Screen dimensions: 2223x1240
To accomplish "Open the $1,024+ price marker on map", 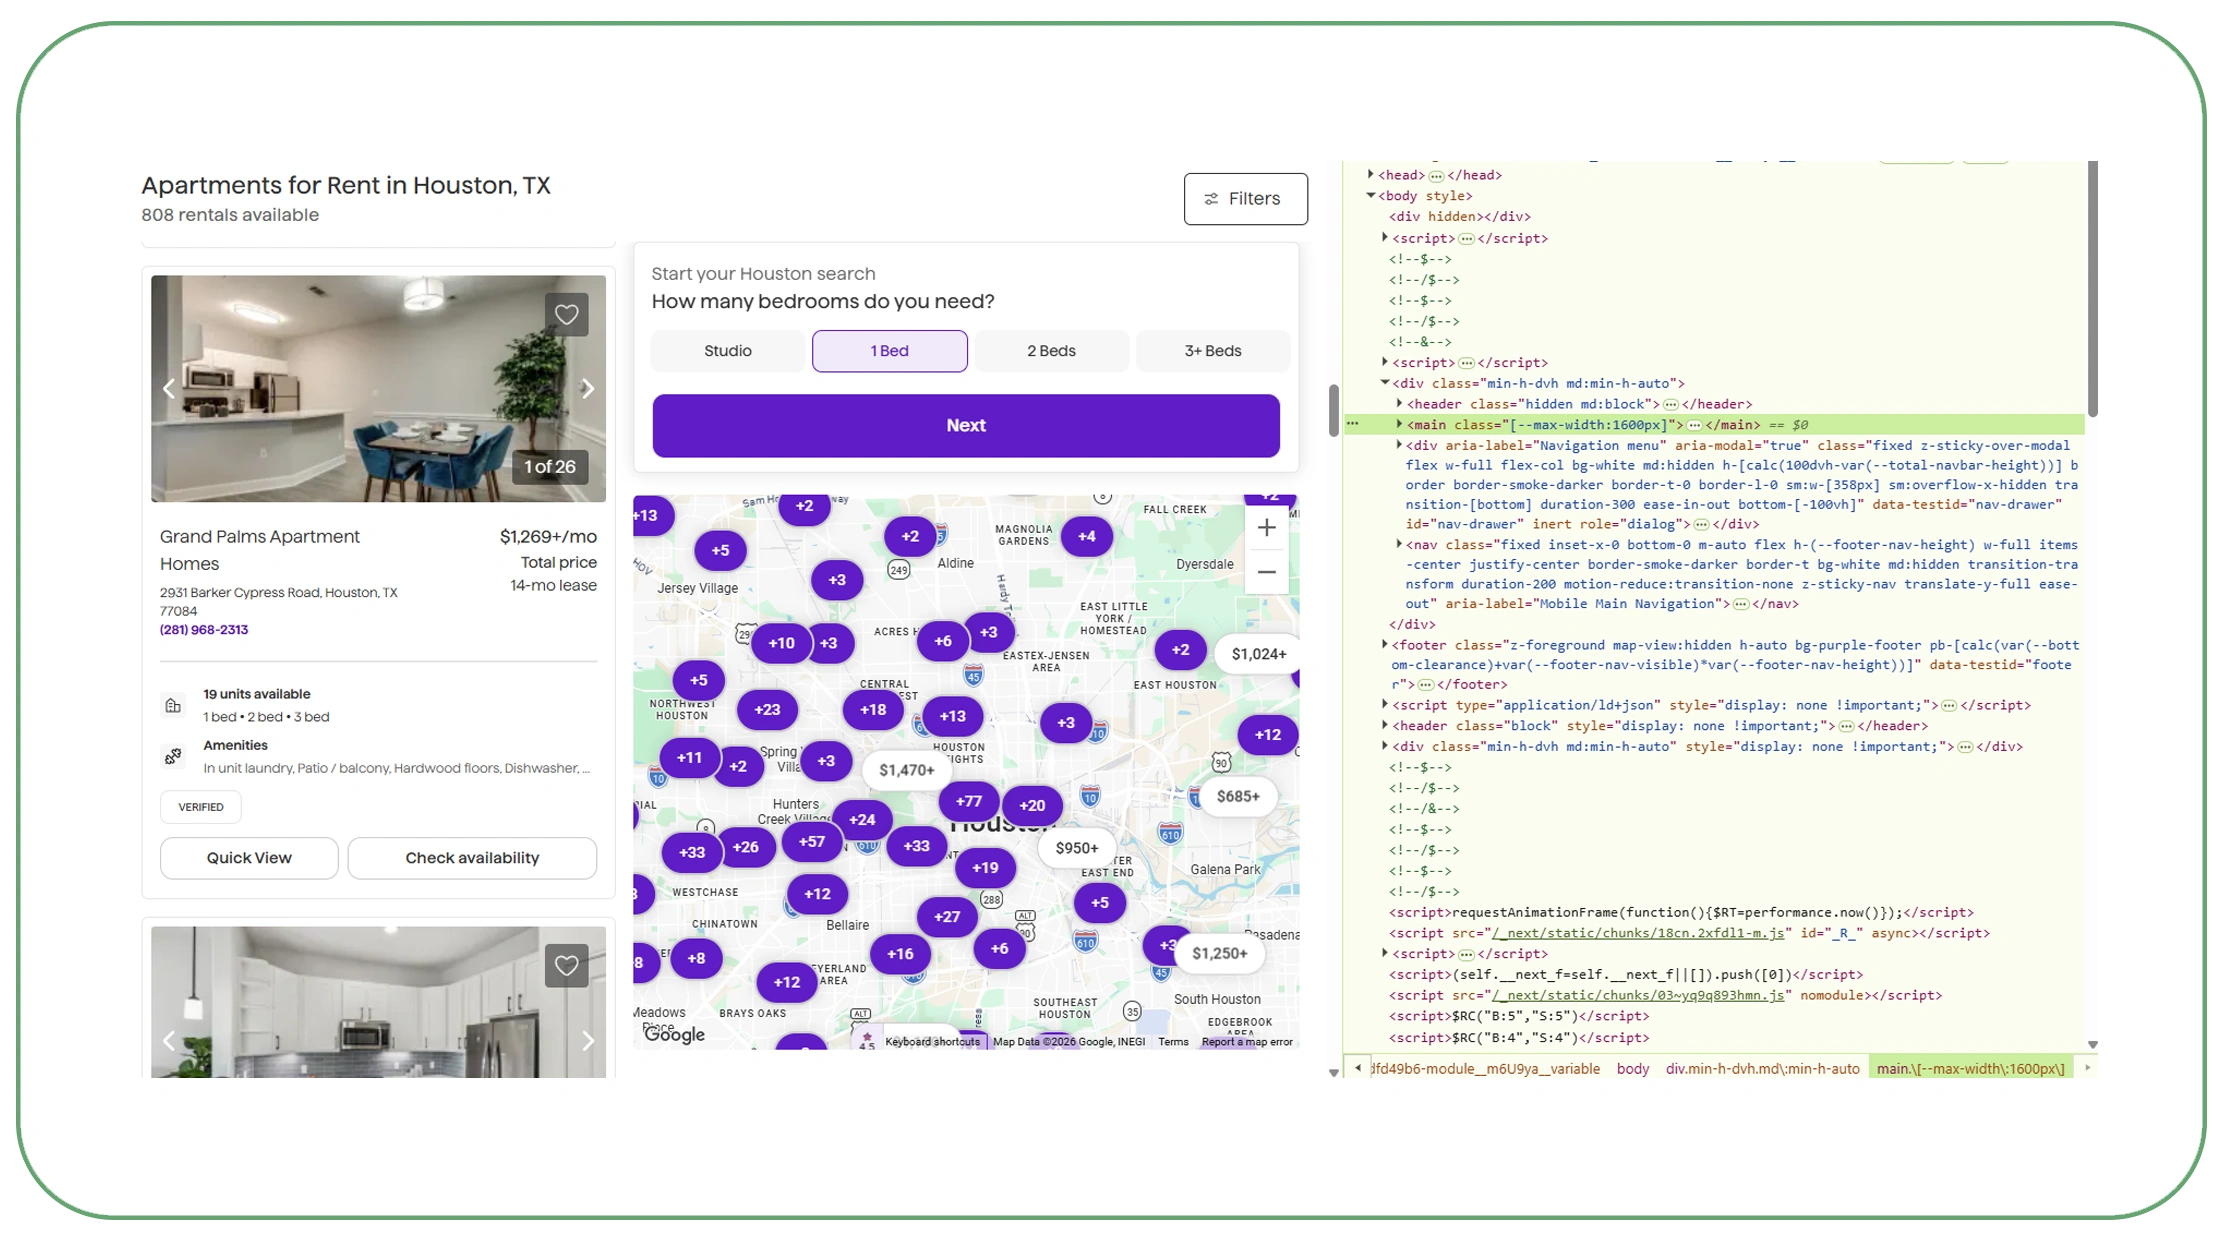I will click(1259, 654).
